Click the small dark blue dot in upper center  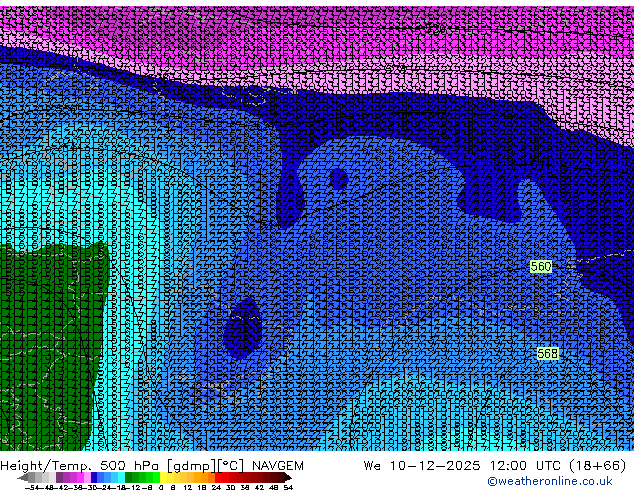pos(338,180)
